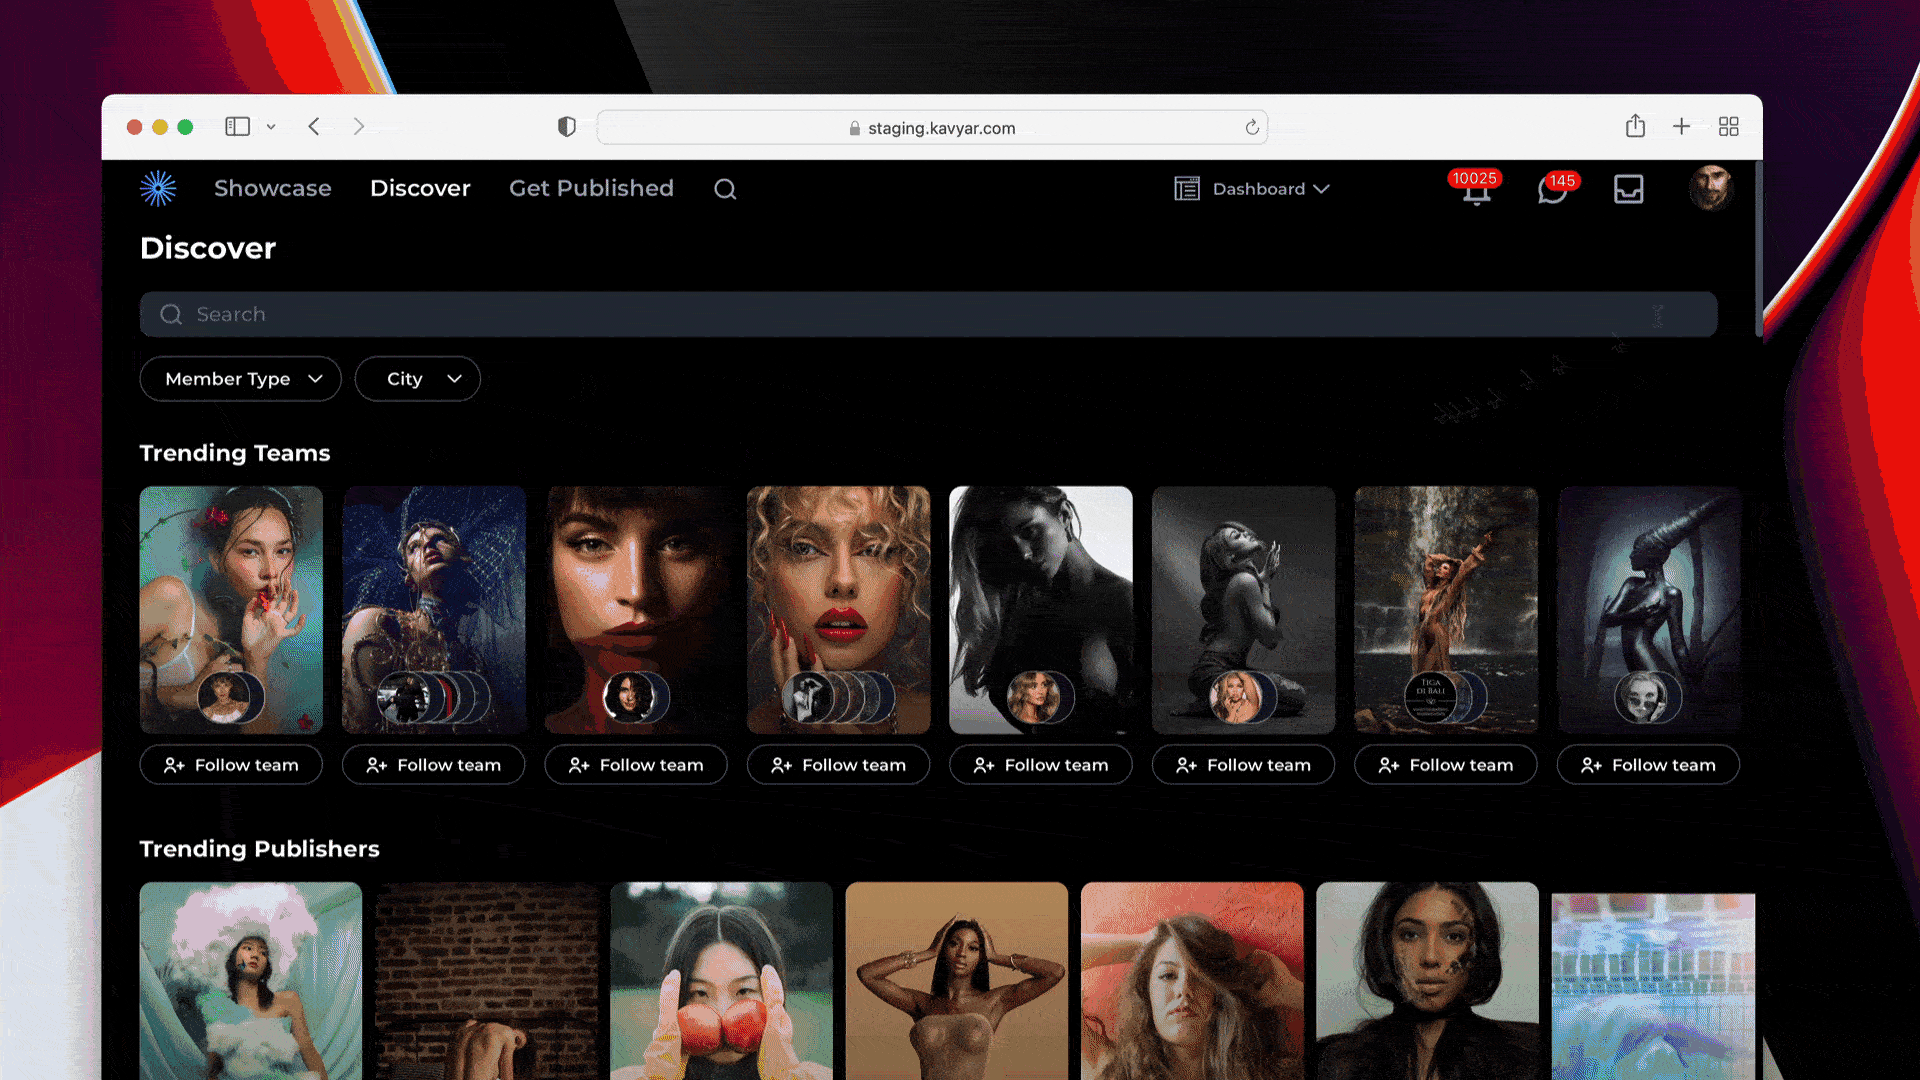Open red-haired woman publisher thumbnail
Screen dimensions: 1920x1080
[x=1192, y=981]
